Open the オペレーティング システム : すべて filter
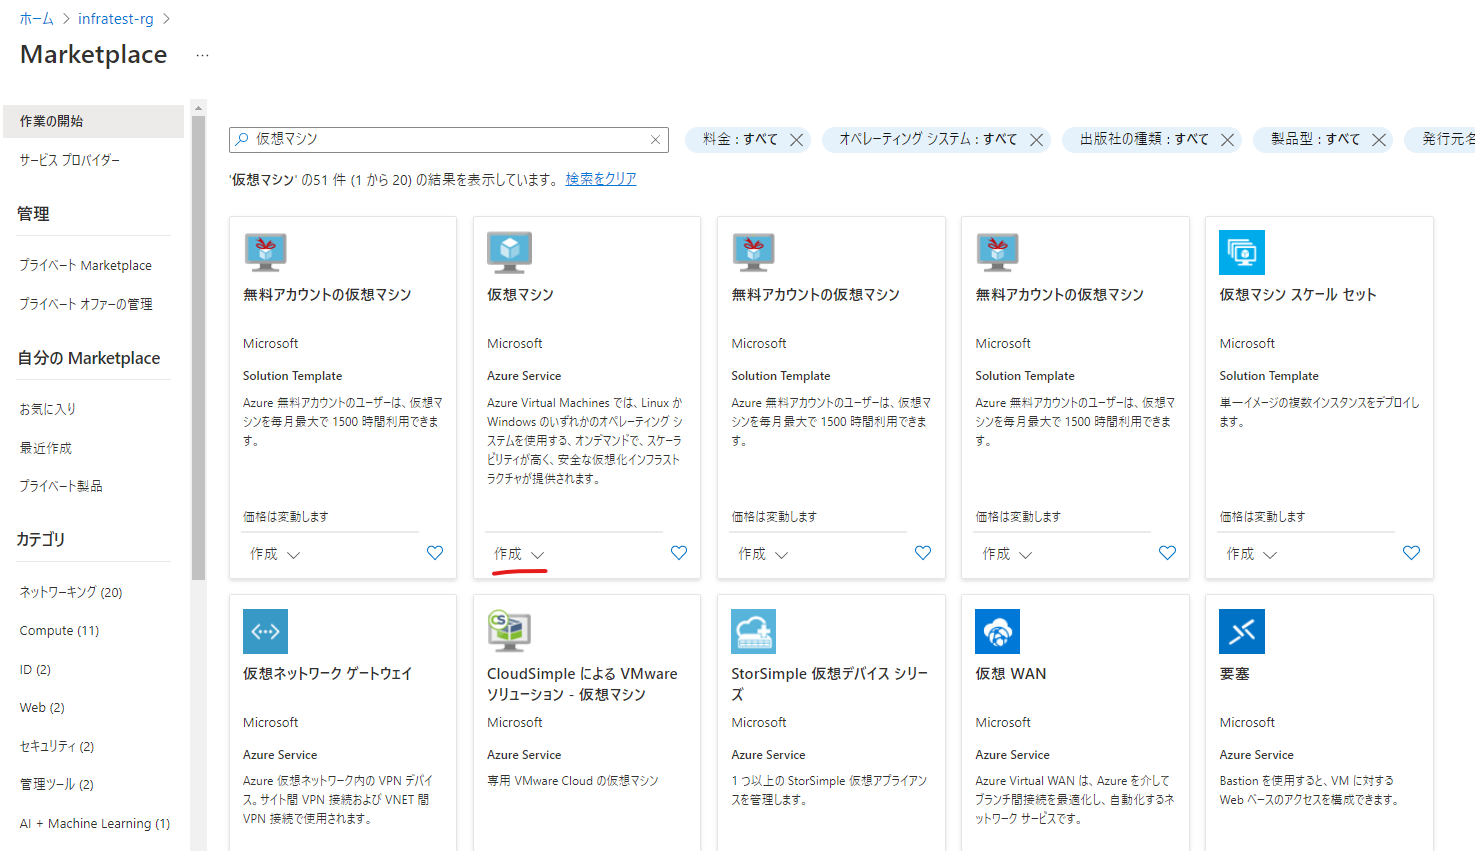This screenshot has width=1475, height=851. pos(928,140)
